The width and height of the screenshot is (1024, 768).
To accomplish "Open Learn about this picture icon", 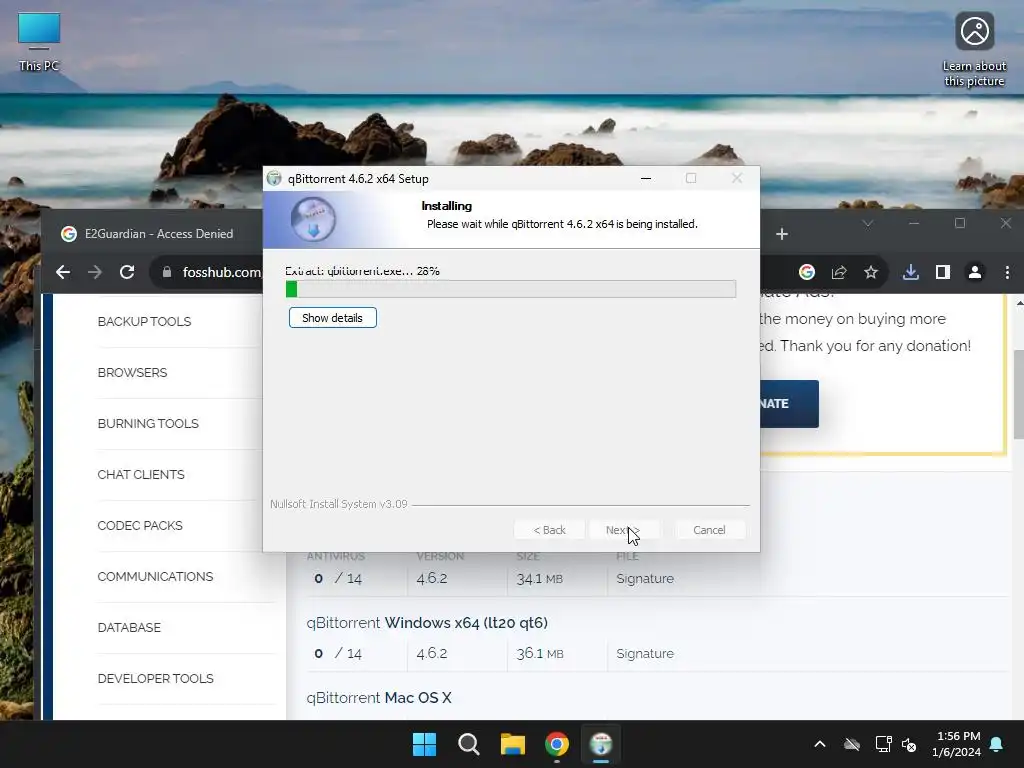I will click(974, 50).
